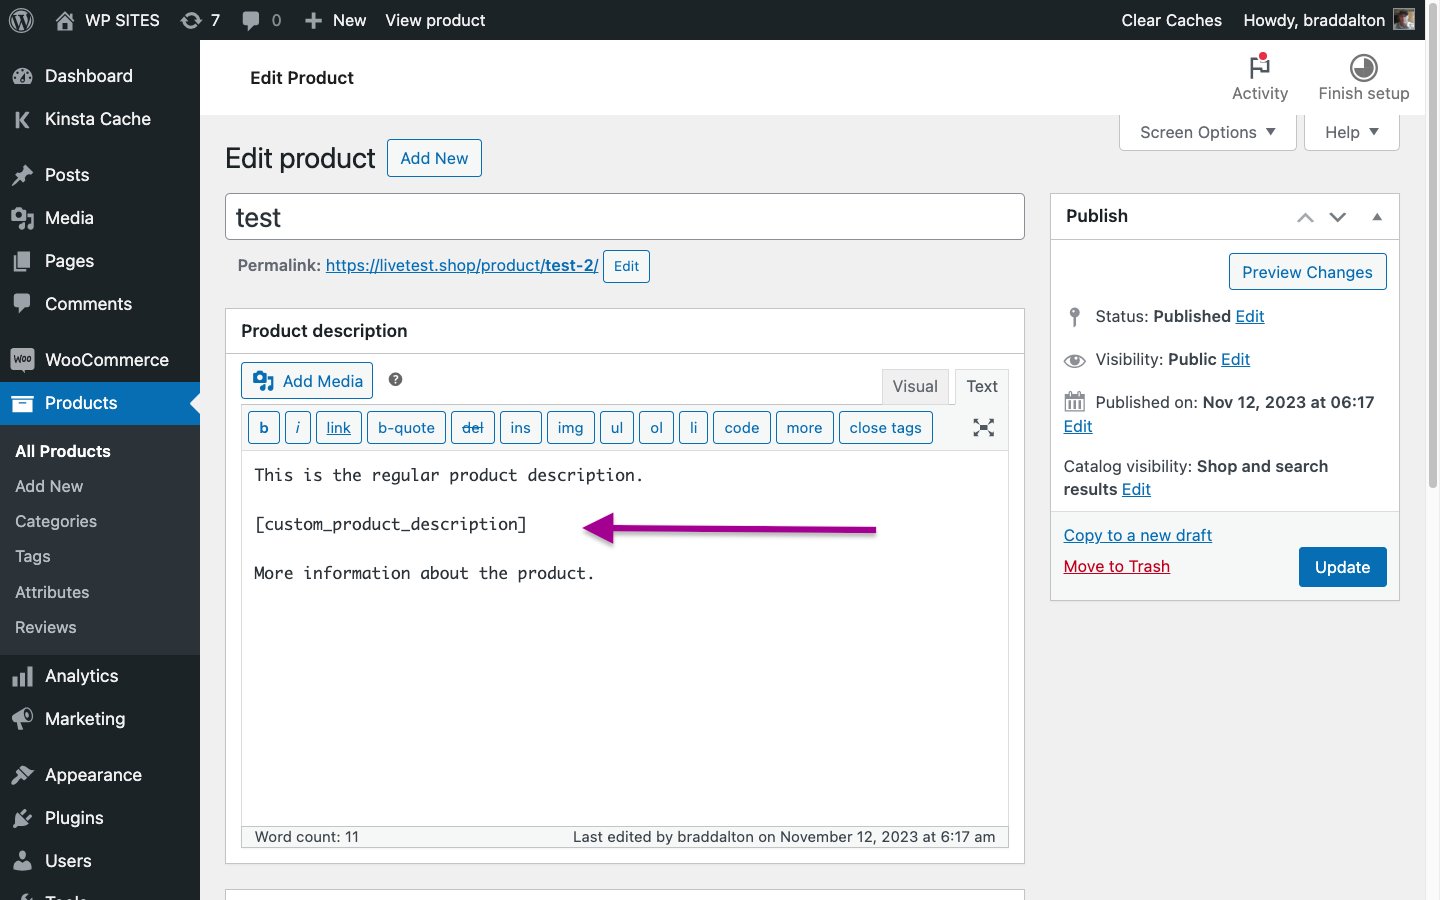Insert bold tag with b button
The height and width of the screenshot is (900, 1440).
tap(264, 428)
